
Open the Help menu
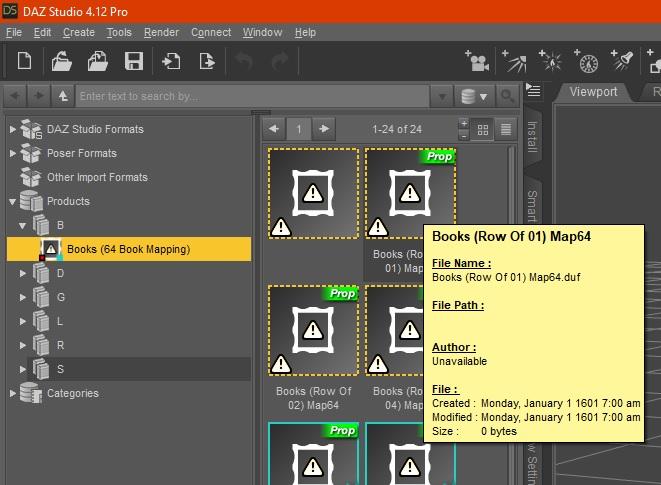(x=305, y=32)
